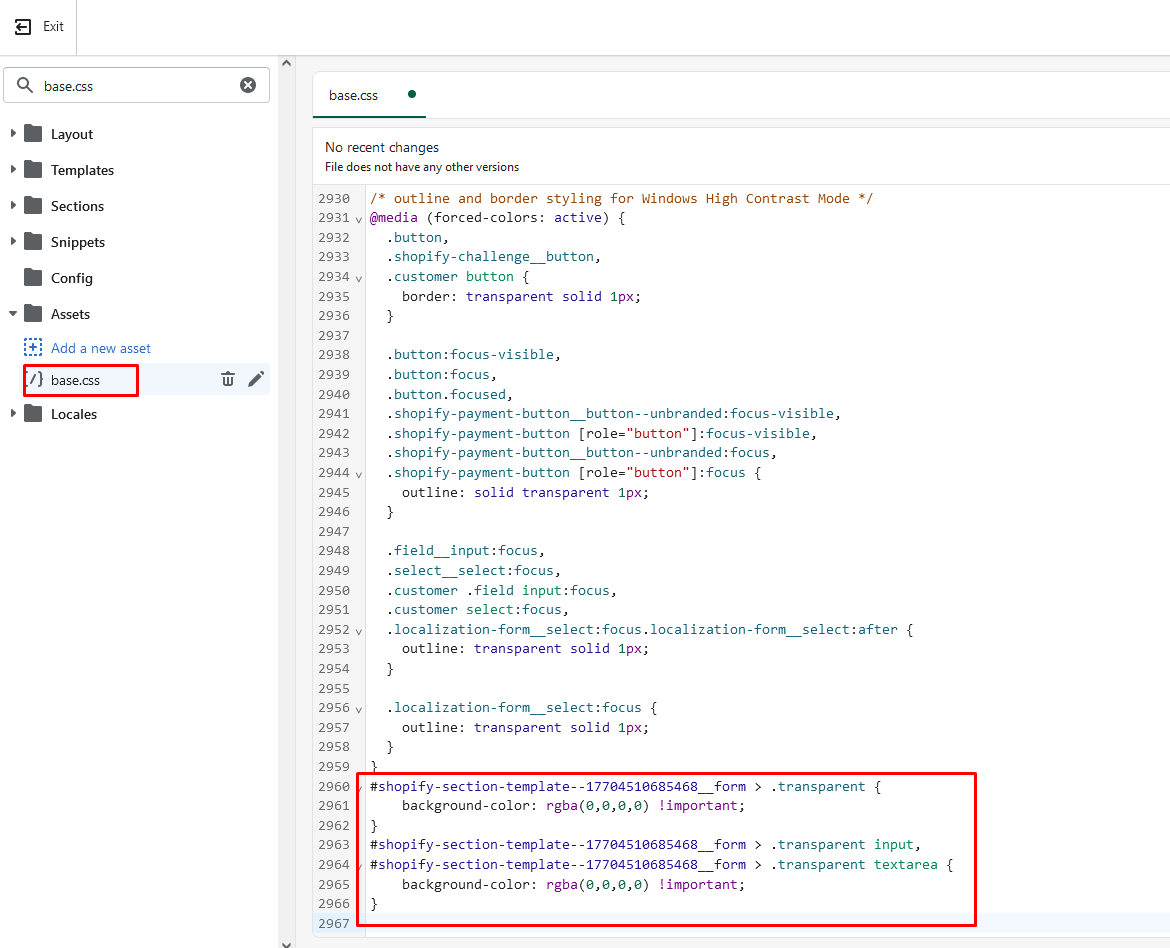The image size is (1170, 948).
Task: Expand the Templates folder
Action: click(x=13, y=169)
